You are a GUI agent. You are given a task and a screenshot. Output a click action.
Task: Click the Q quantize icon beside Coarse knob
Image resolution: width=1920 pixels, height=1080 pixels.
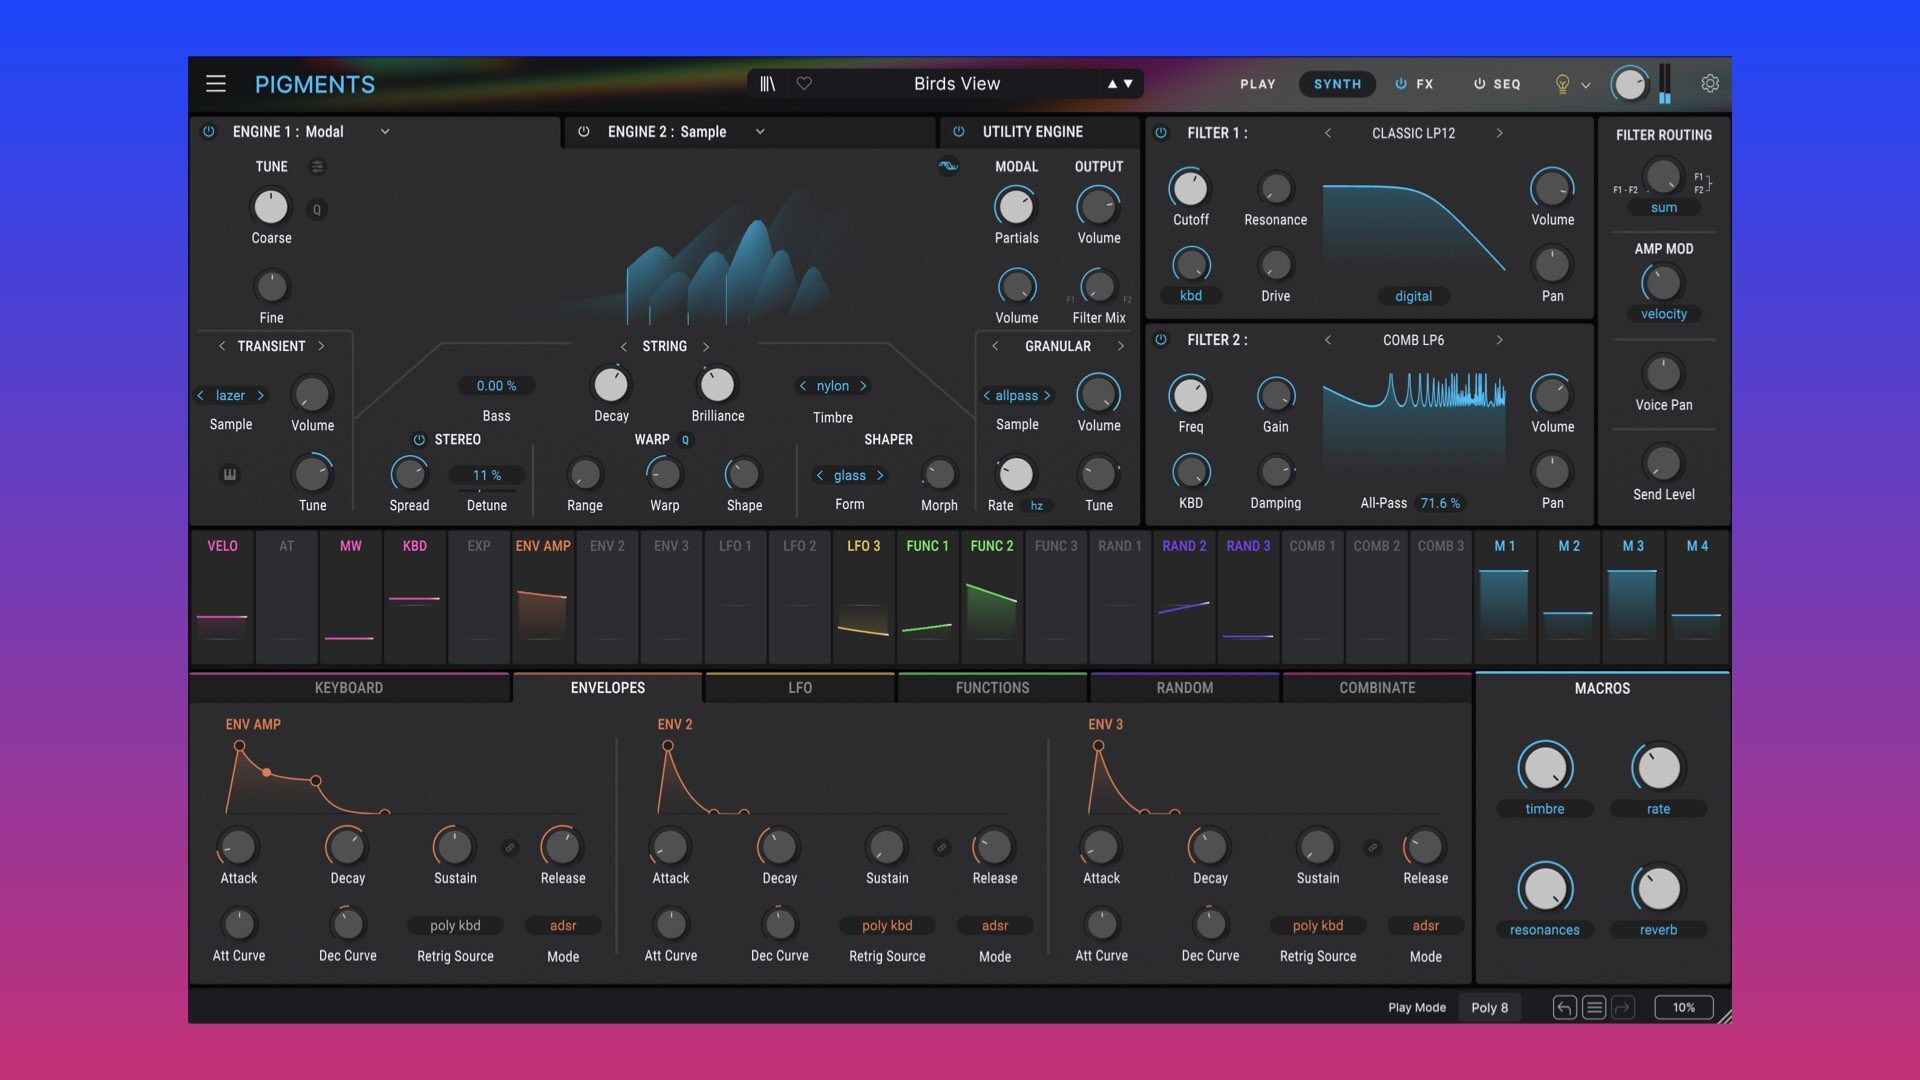tap(316, 210)
